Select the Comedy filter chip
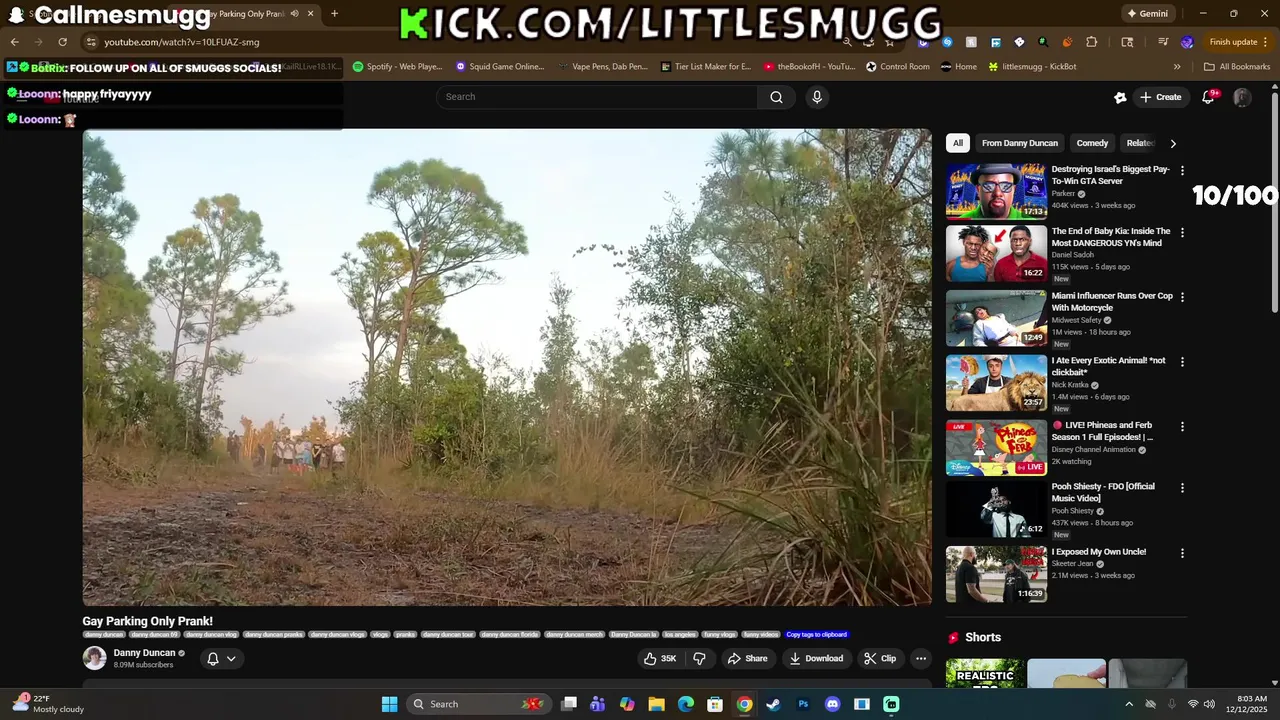This screenshot has width=1280, height=720. click(1092, 143)
